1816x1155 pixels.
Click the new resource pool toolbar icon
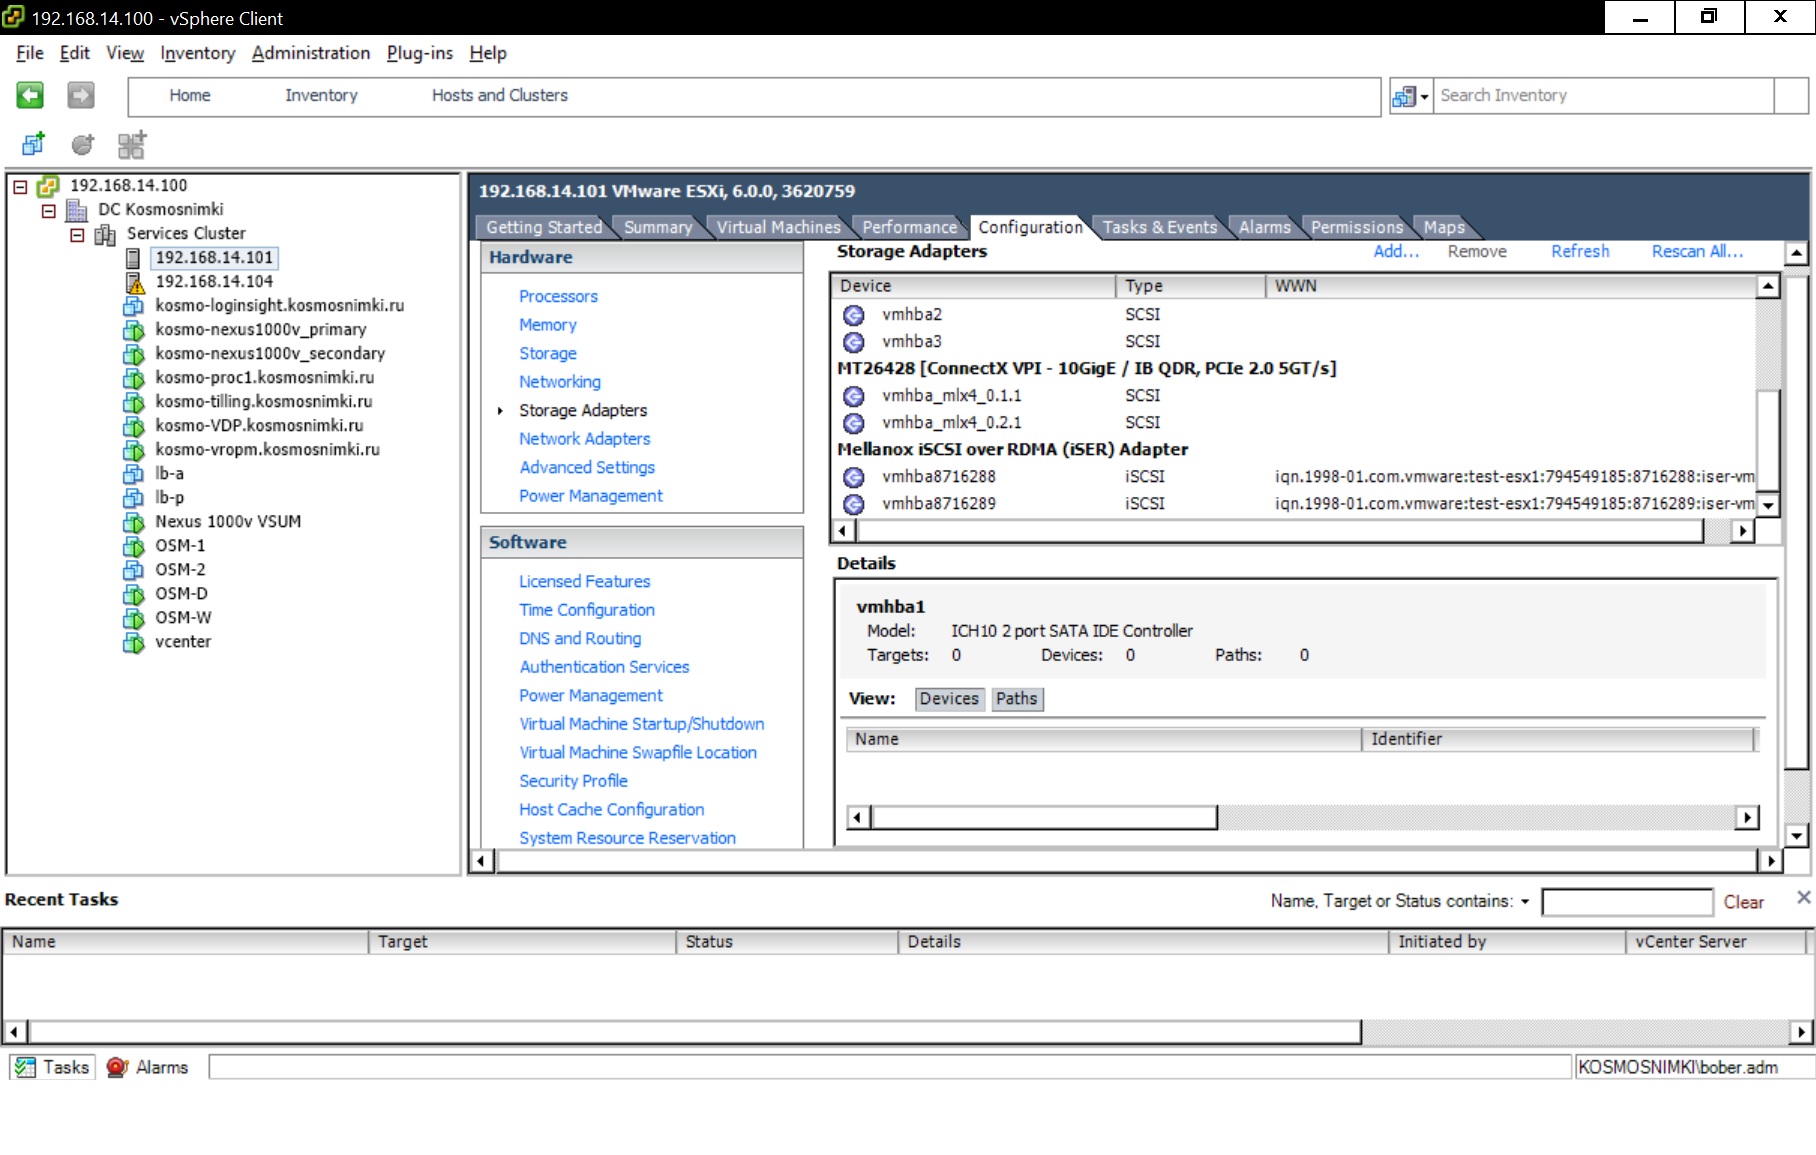(83, 145)
